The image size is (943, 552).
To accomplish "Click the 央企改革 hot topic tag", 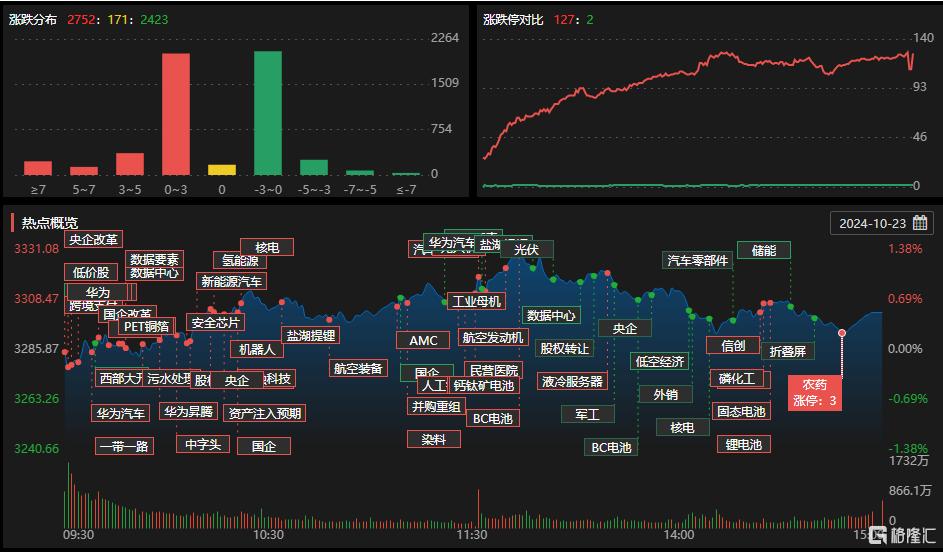I will pos(94,239).
